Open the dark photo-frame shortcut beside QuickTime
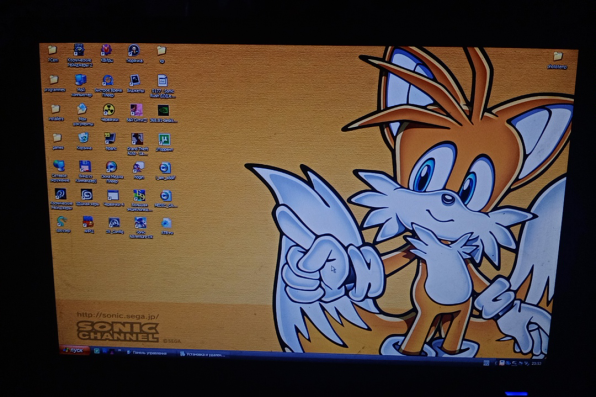 pos(135,84)
